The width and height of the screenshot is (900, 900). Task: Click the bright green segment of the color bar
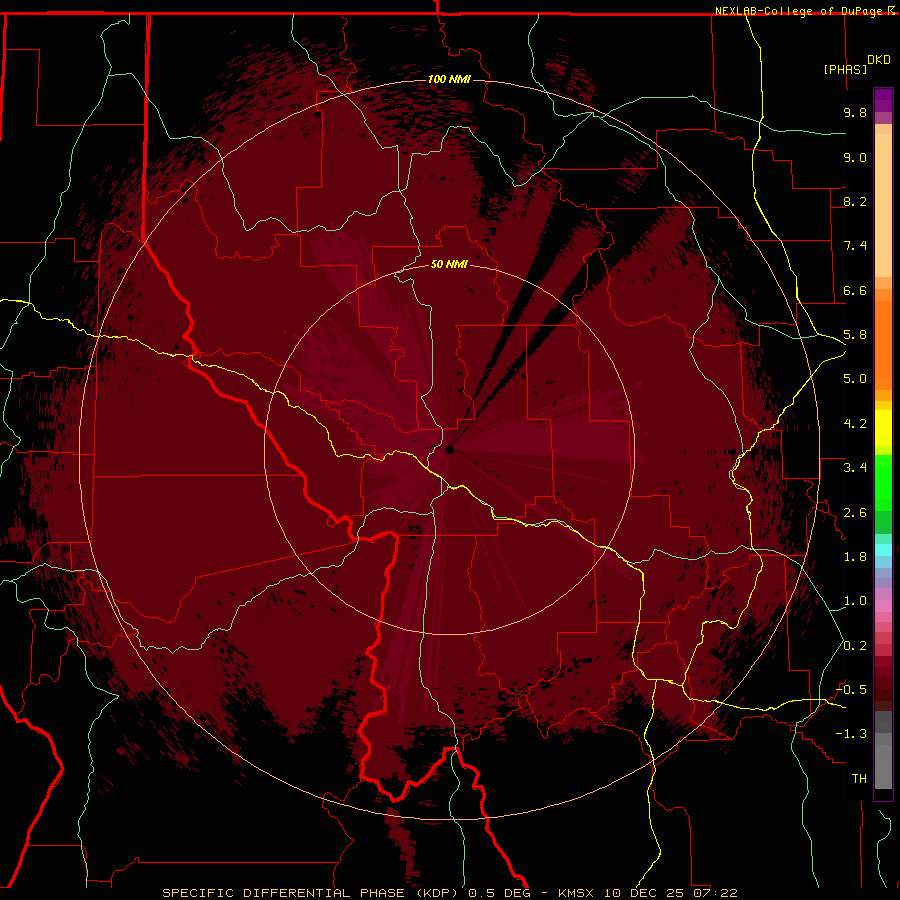pyautogui.click(x=883, y=482)
